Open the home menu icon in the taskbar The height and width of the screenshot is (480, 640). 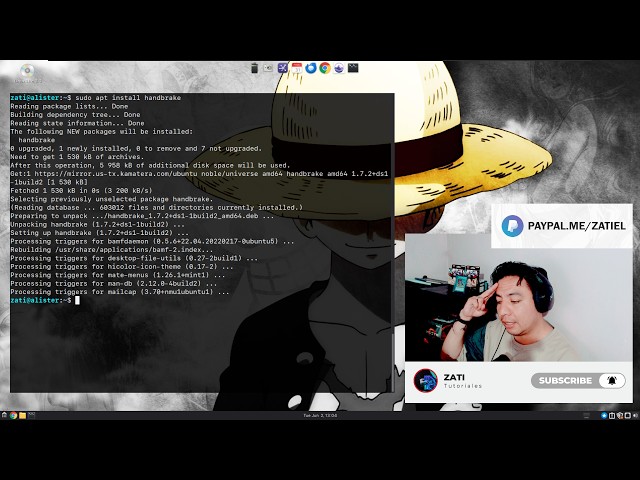(4, 415)
